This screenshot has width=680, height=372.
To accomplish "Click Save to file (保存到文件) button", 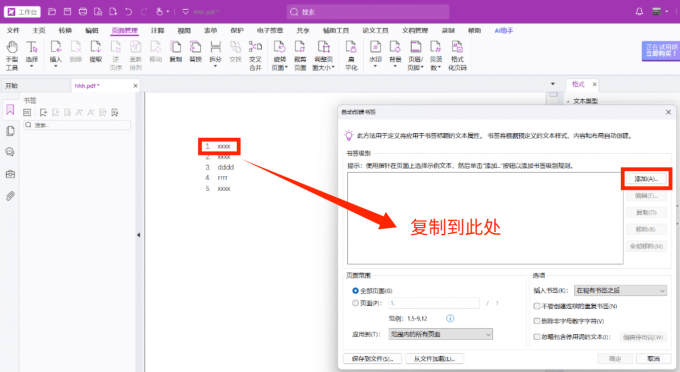I will (x=373, y=359).
